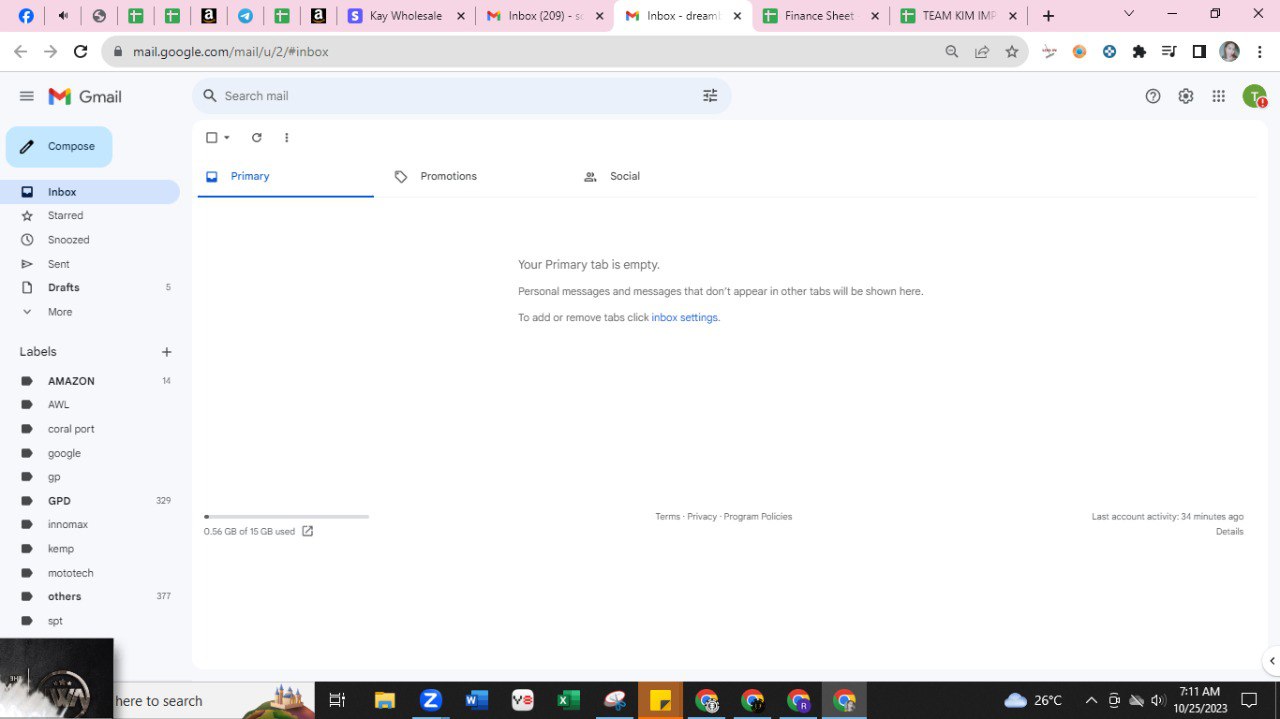Open the Gmail main menu hamburger icon
This screenshot has width=1280, height=719.
coord(27,96)
